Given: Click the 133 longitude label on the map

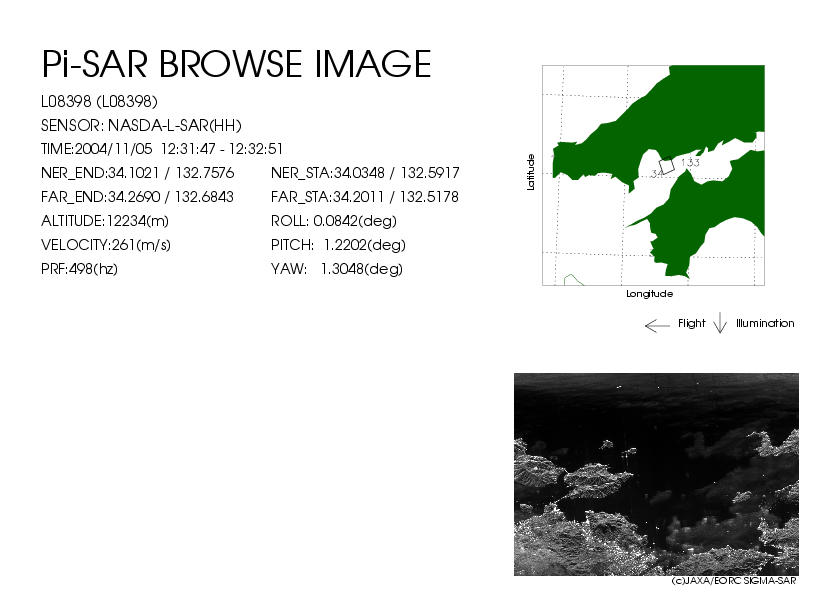Looking at the screenshot, I should [690, 163].
